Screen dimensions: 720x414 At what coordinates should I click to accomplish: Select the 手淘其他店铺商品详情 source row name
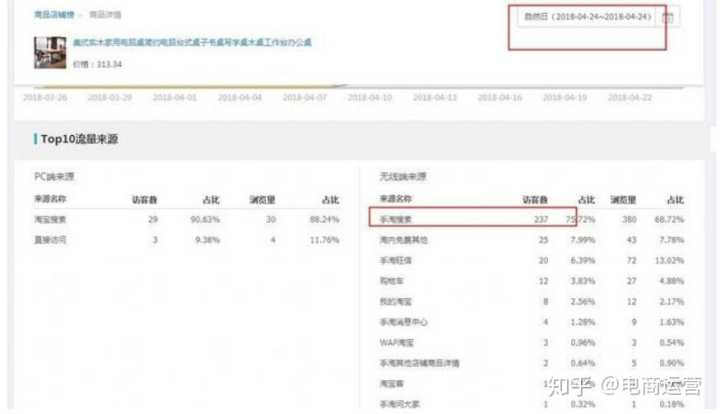click(420, 363)
